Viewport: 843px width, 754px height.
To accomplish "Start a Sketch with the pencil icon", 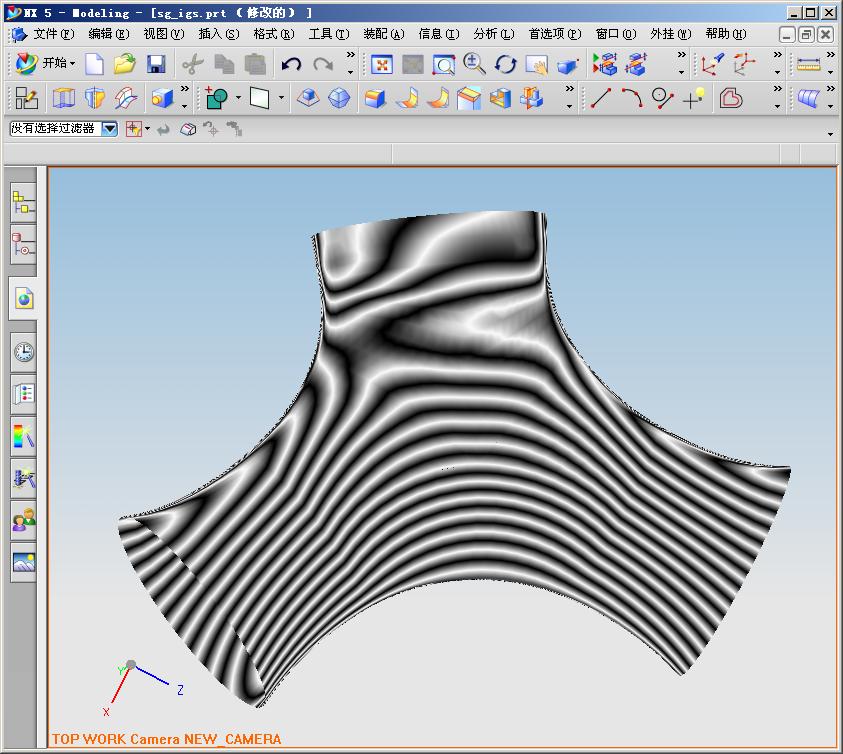I will [26, 98].
